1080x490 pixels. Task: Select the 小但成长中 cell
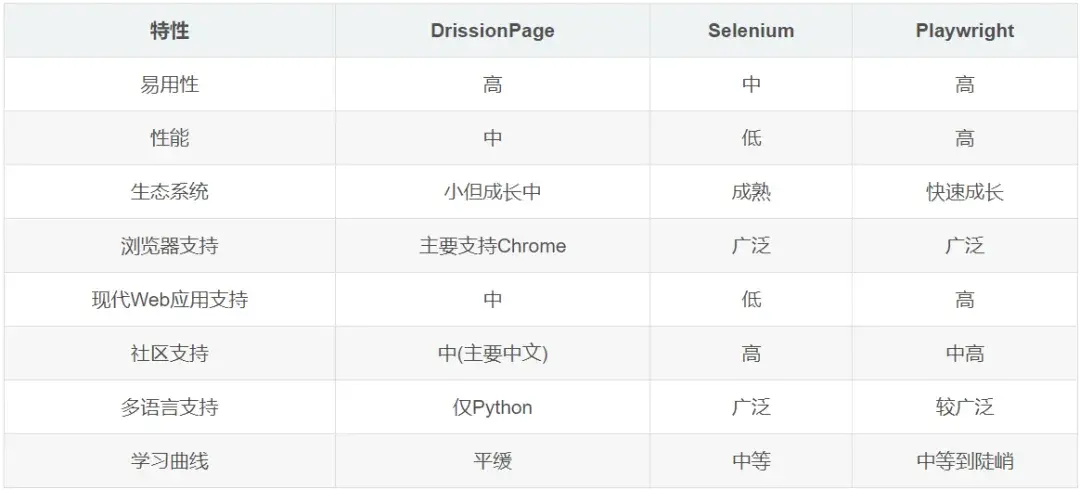(492, 192)
